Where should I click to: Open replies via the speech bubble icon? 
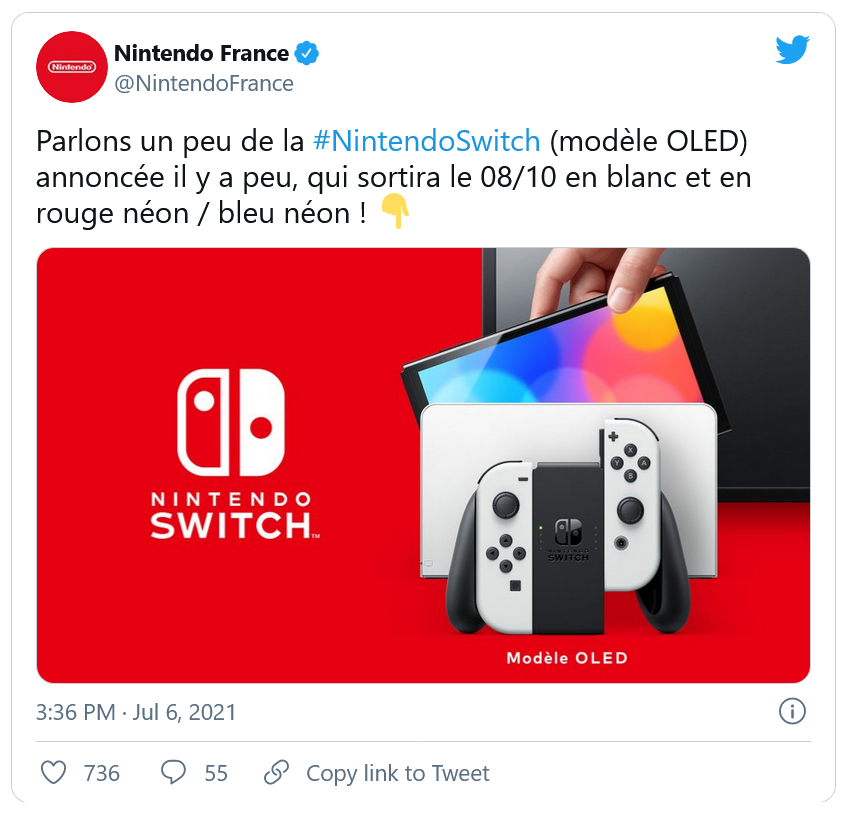[x=173, y=772]
